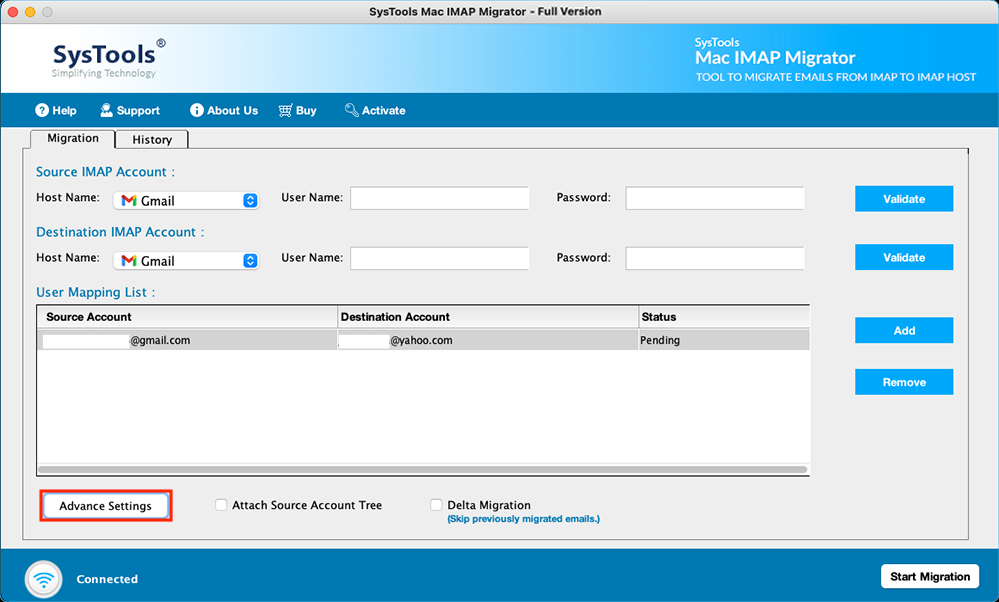Expand the Source Host Name Gmail dropdown

pyautogui.click(x=186, y=201)
